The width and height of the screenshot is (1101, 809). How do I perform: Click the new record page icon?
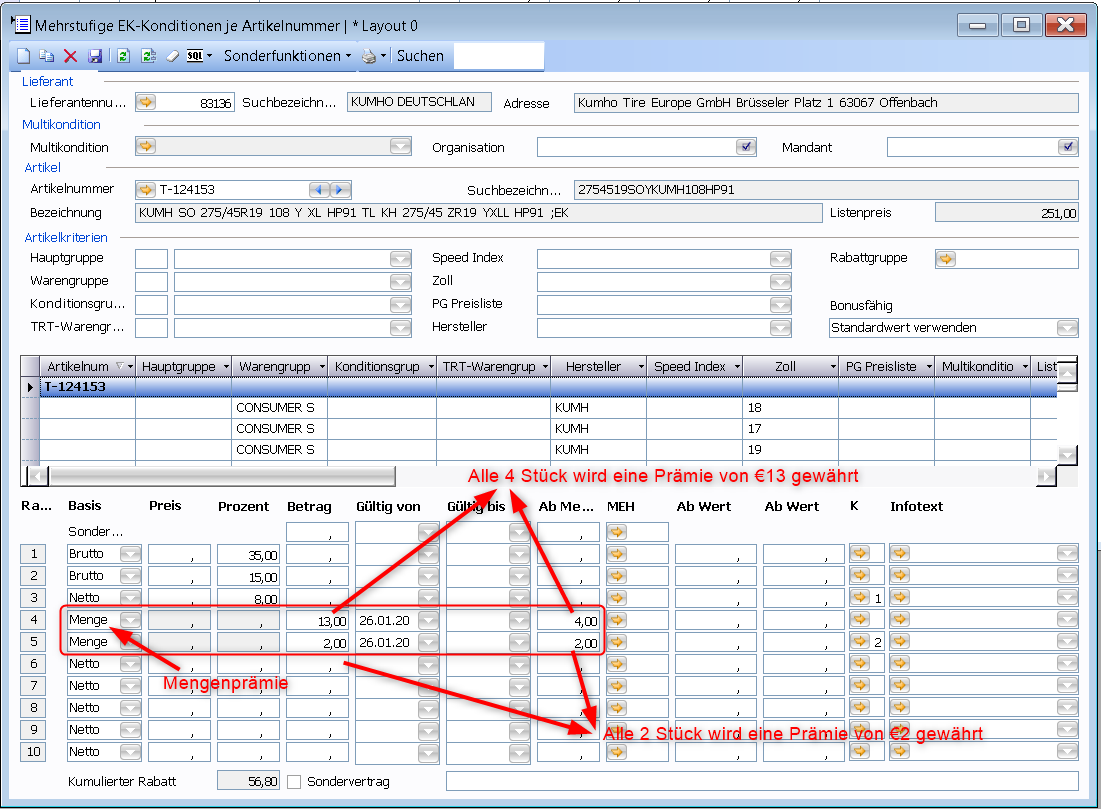click(23, 57)
